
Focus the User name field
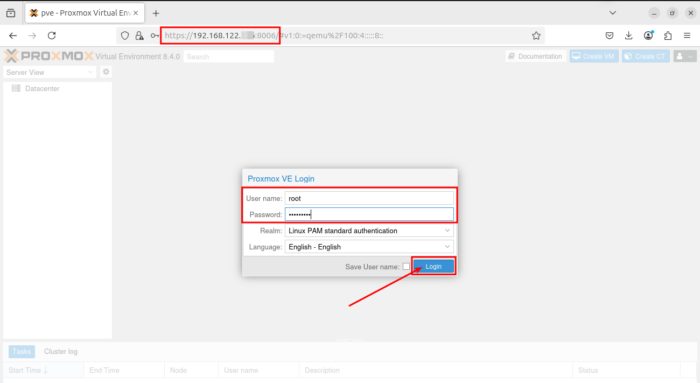[369, 198]
